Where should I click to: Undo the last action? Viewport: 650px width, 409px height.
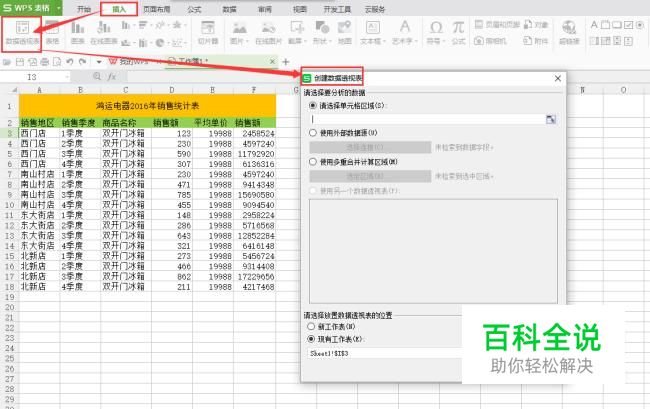[x=70, y=62]
